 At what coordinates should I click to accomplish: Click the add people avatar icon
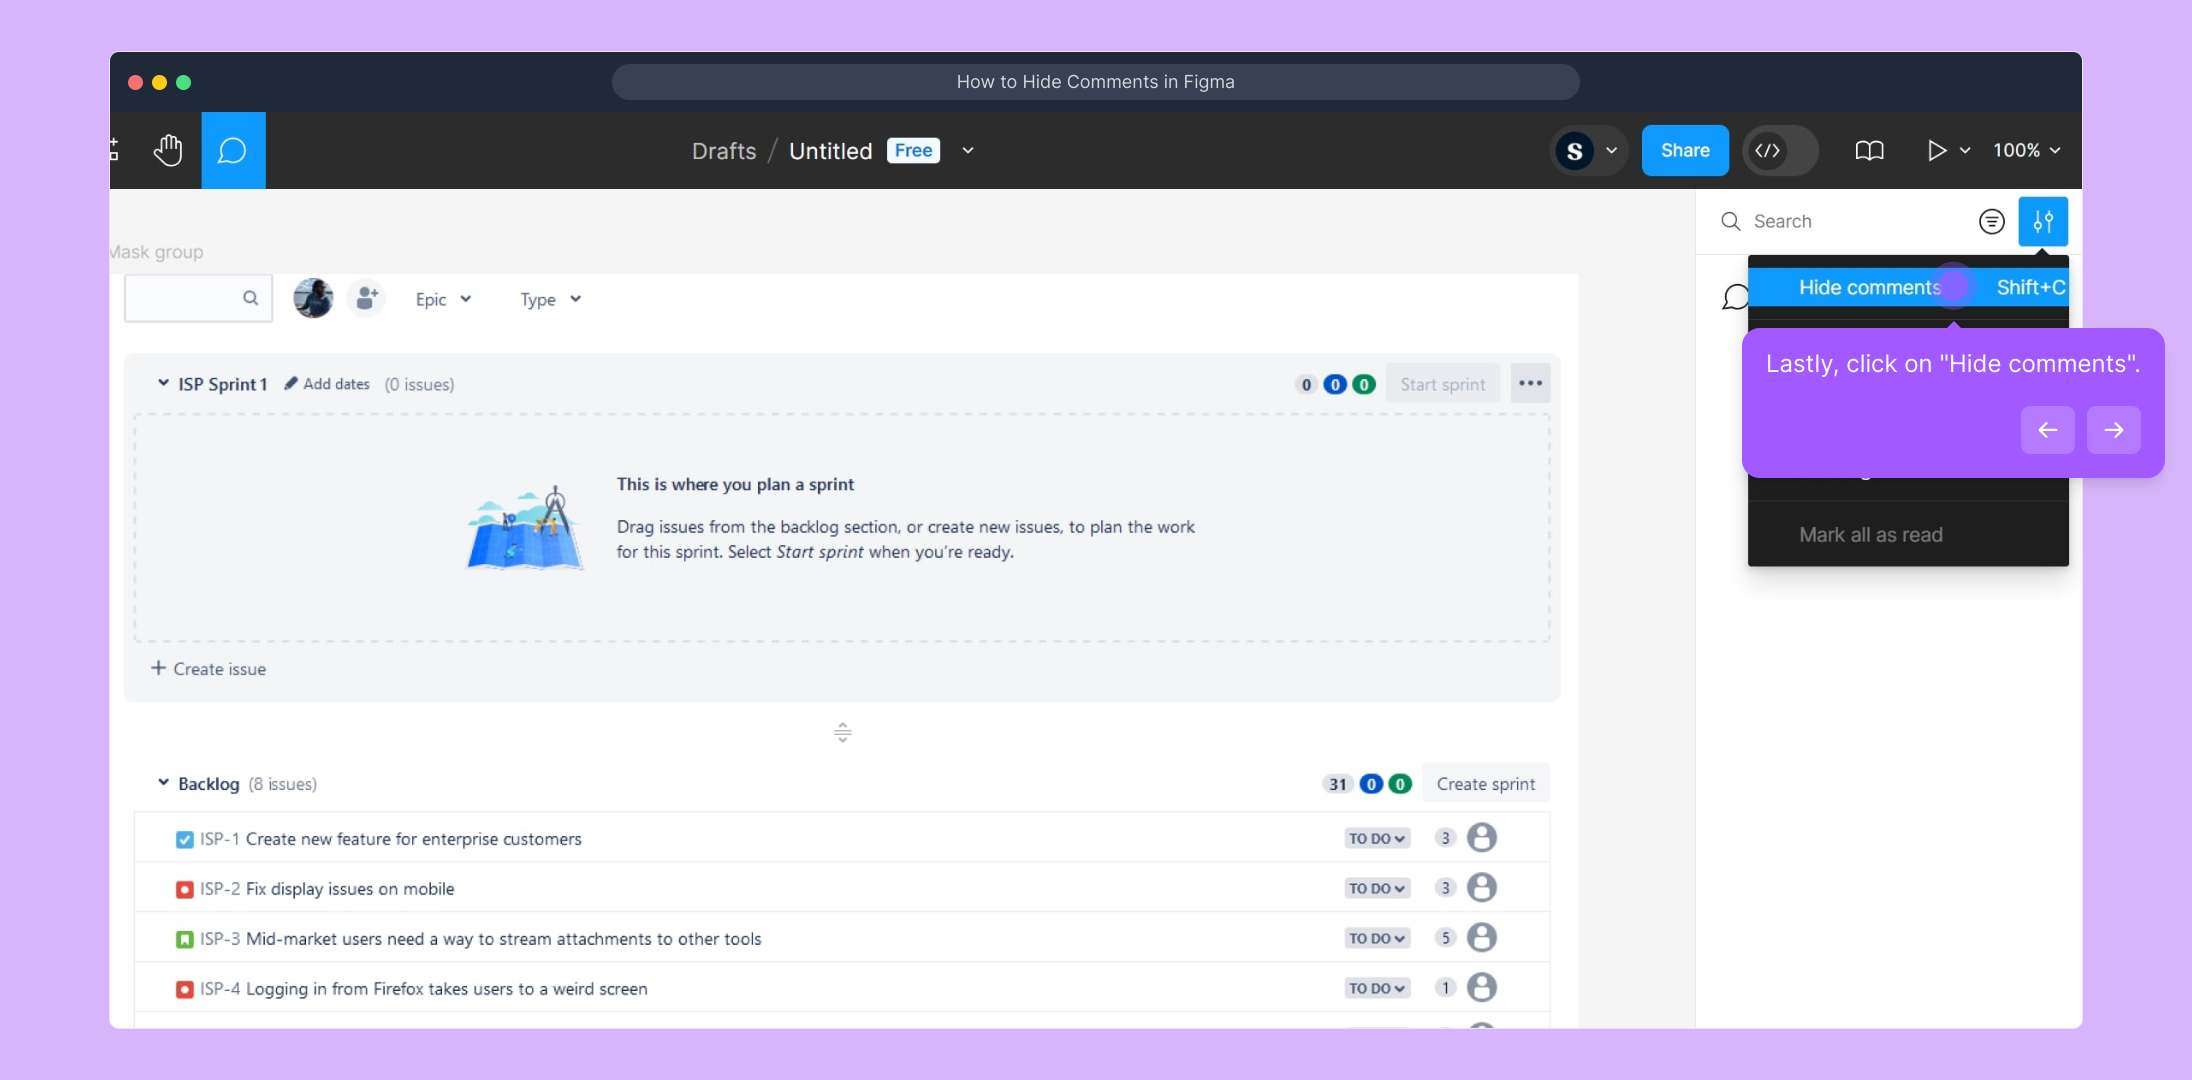coord(366,298)
